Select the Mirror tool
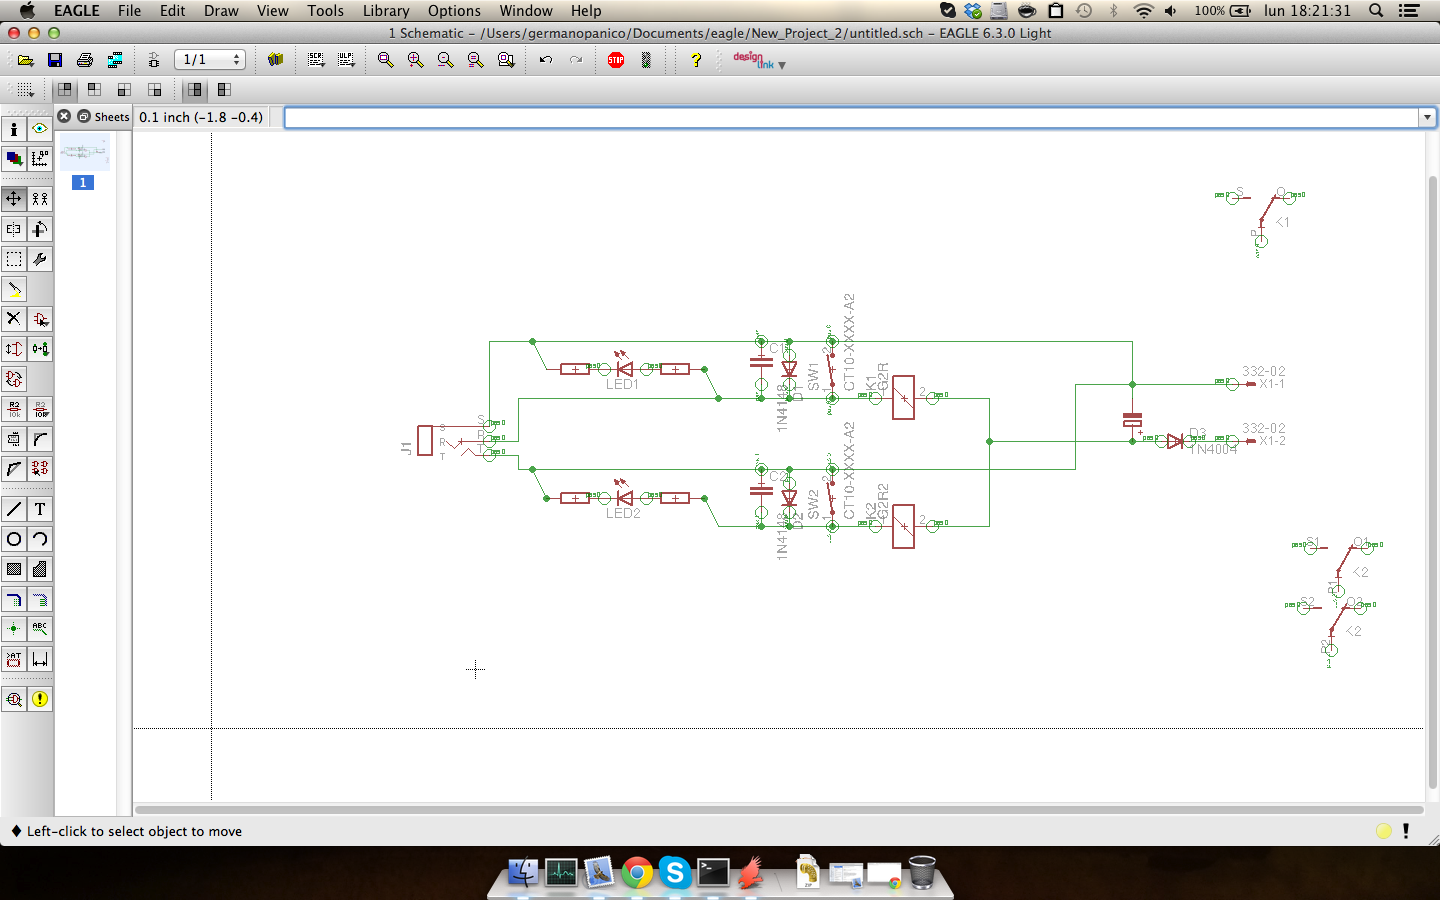 [14, 229]
